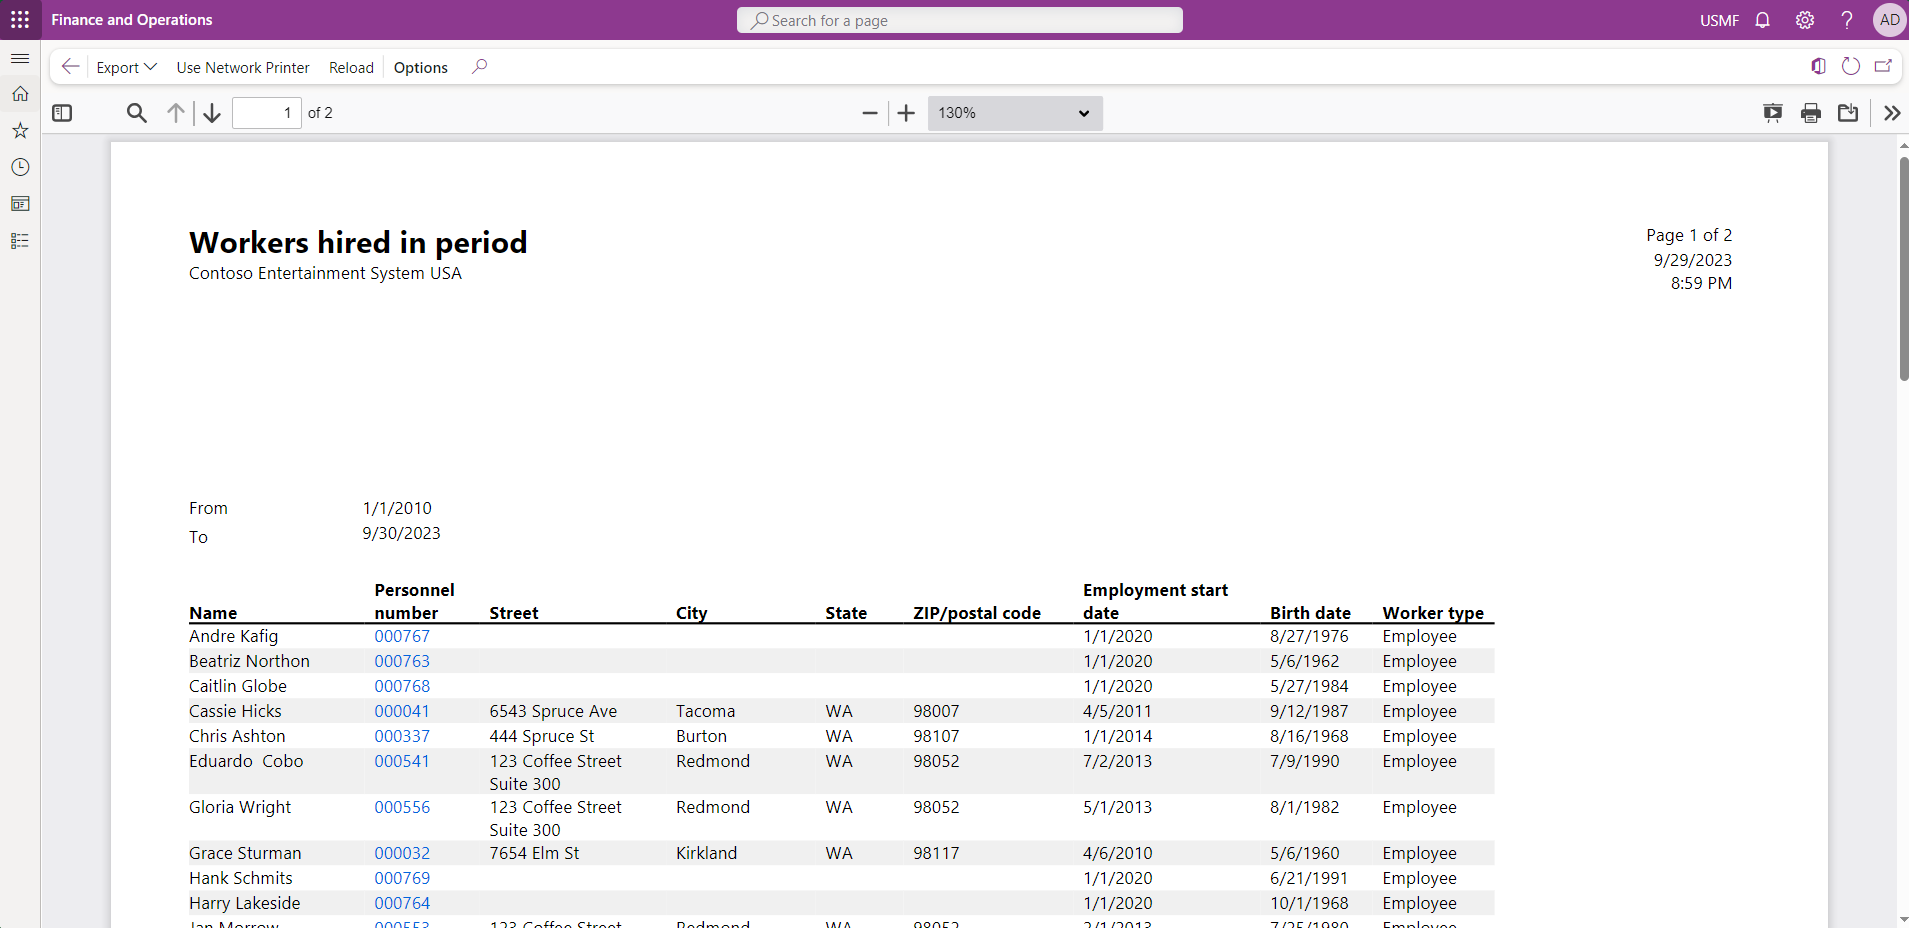This screenshot has height=928, width=1909.
Task: Decrease zoom with the minus control
Action: coord(869,113)
